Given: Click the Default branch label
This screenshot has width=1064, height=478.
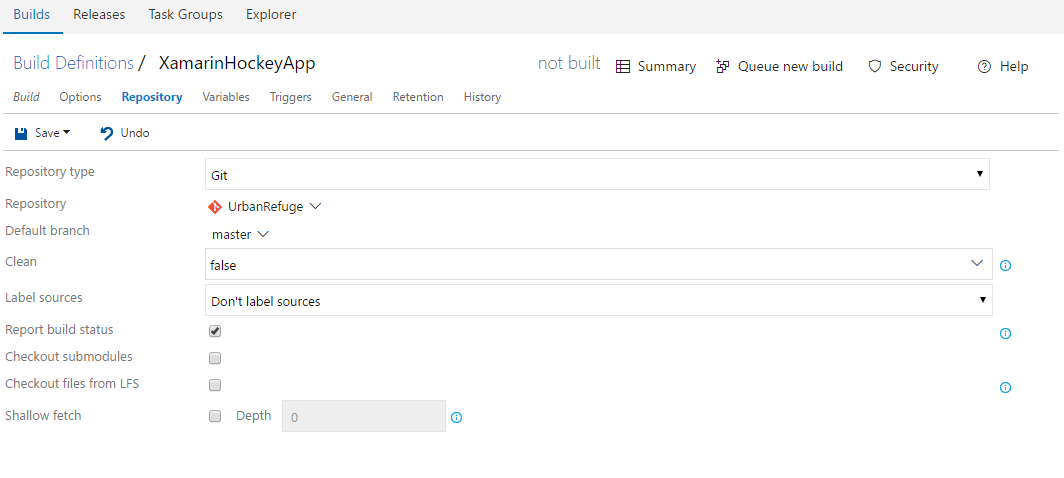Looking at the screenshot, I should pyautogui.click(x=48, y=231).
